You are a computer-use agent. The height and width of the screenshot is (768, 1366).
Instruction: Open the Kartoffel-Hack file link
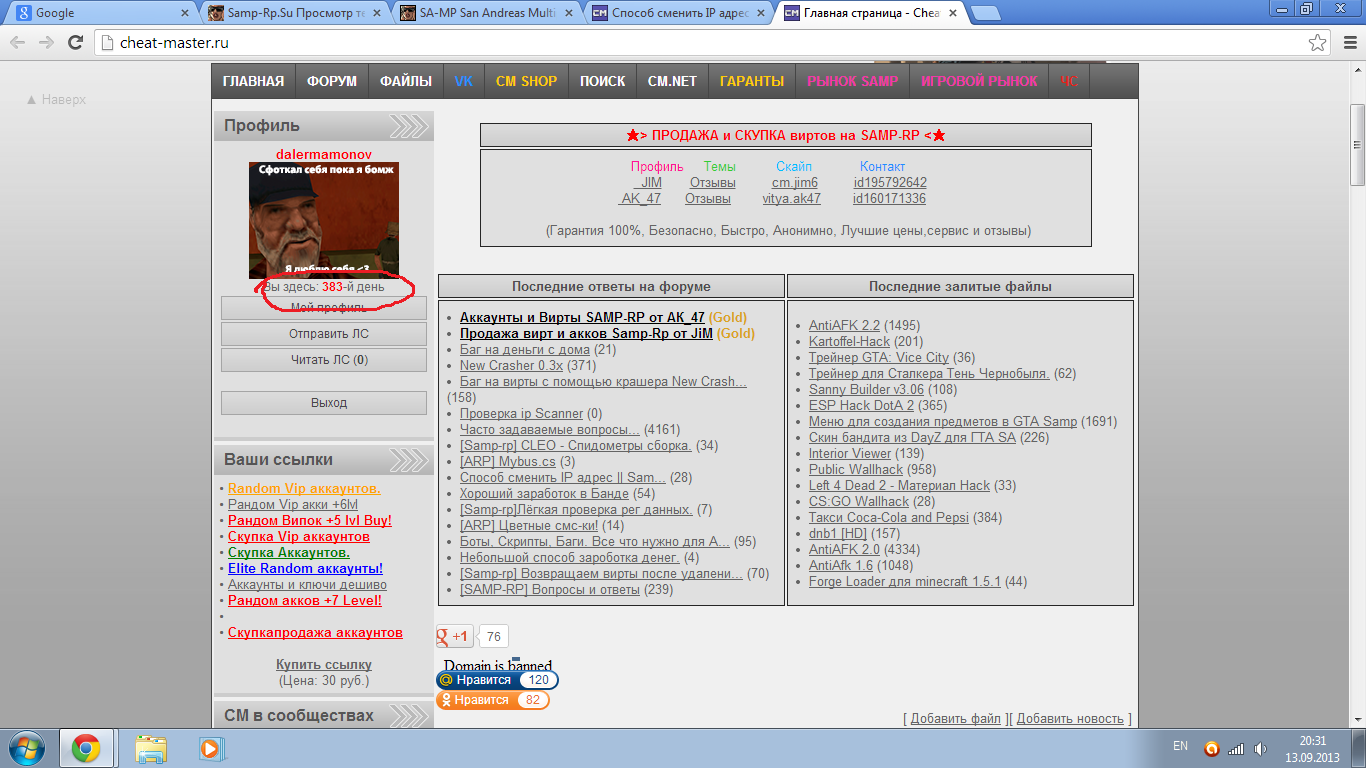tap(849, 342)
